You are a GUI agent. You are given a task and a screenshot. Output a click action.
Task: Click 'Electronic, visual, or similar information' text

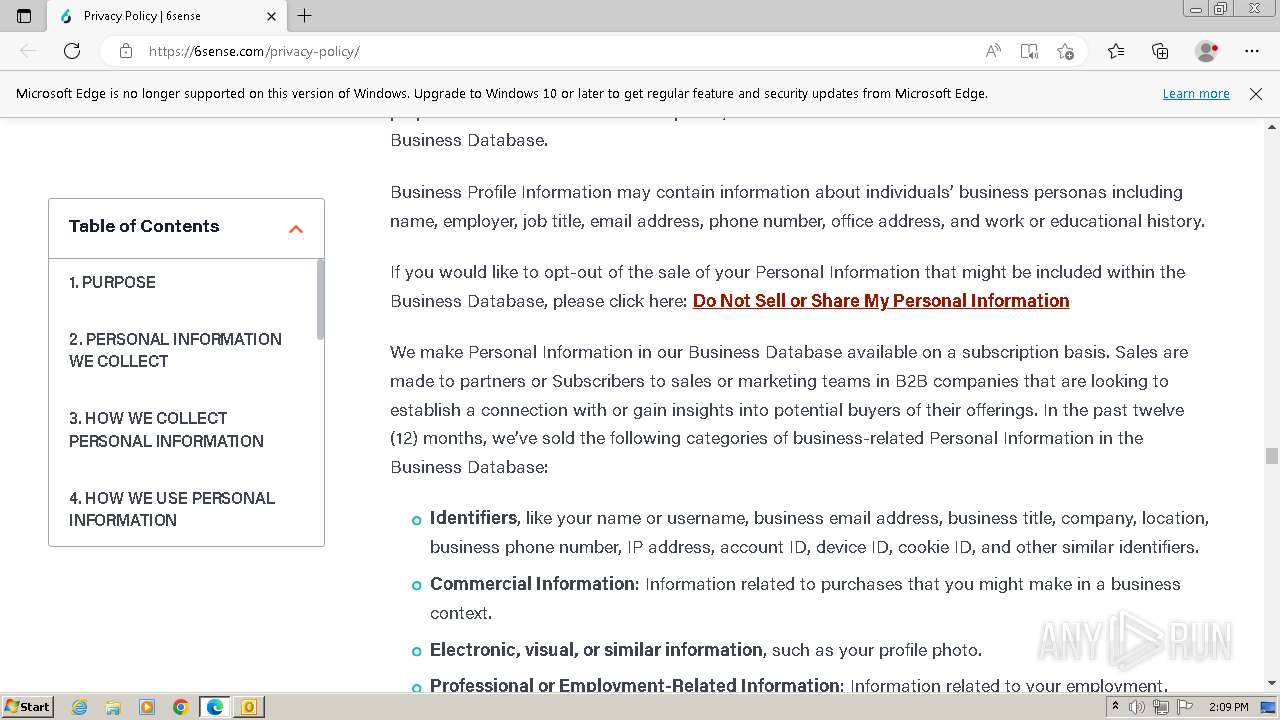click(596, 650)
